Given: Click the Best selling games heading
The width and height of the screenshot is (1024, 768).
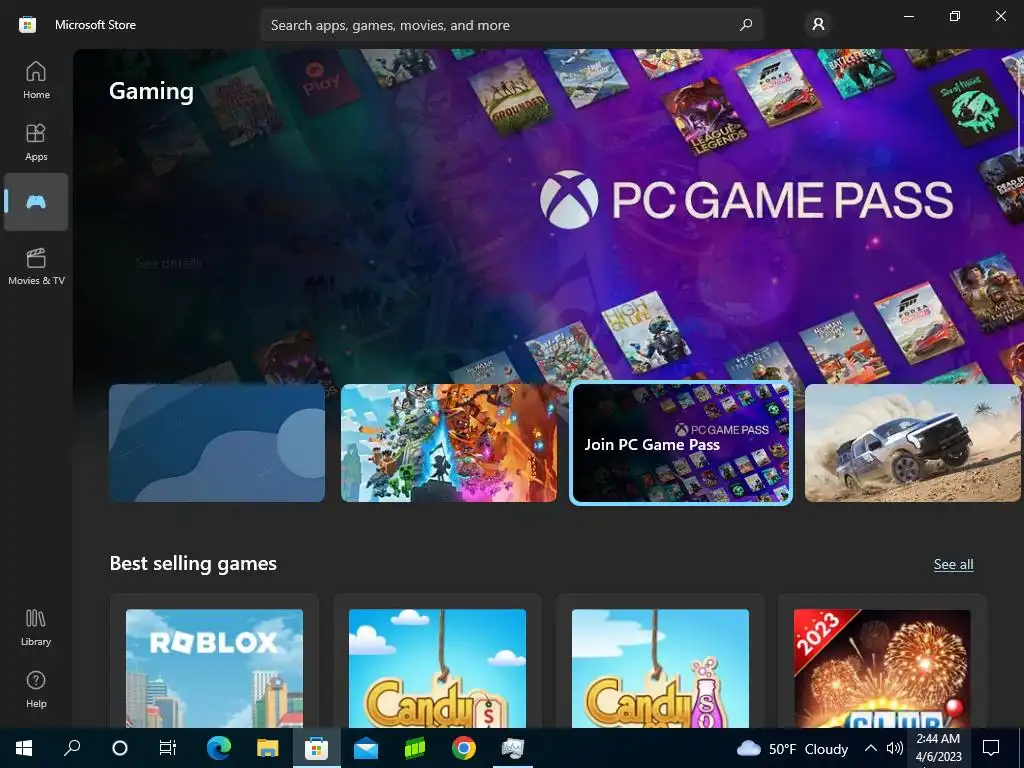Looking at the screenshot, I should pyautogui.click(x=193, y=564).
